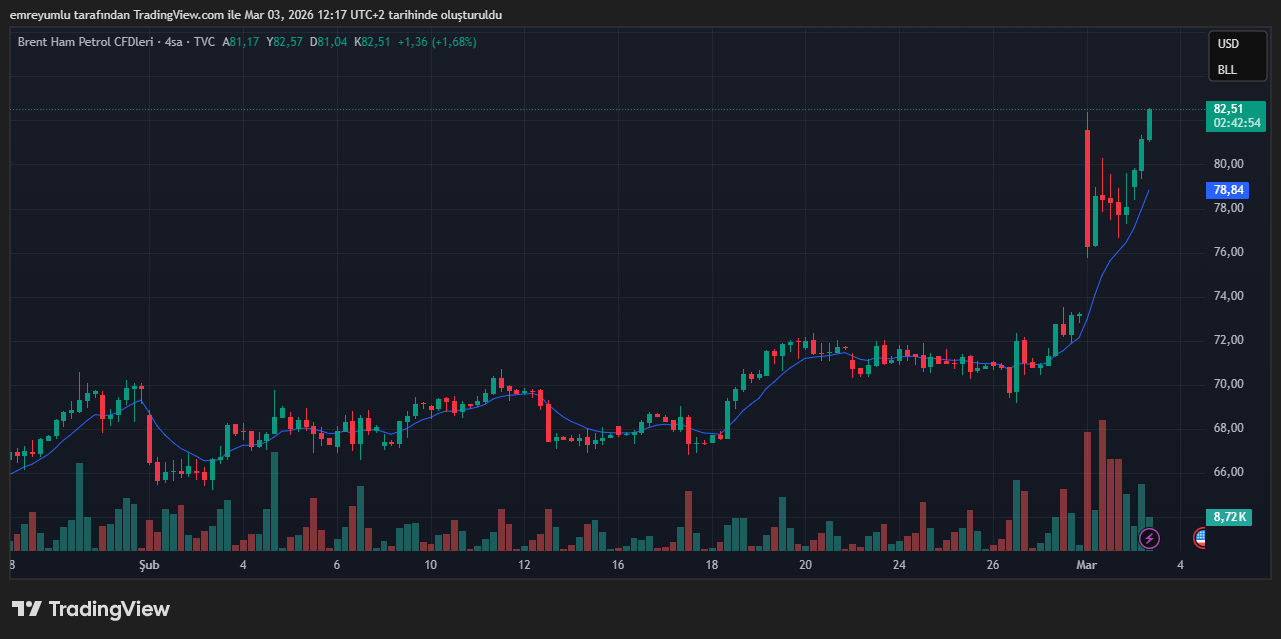
Task: Click the 4sa timeframe label
Action: pyautogui.click(x=174, y=42)
